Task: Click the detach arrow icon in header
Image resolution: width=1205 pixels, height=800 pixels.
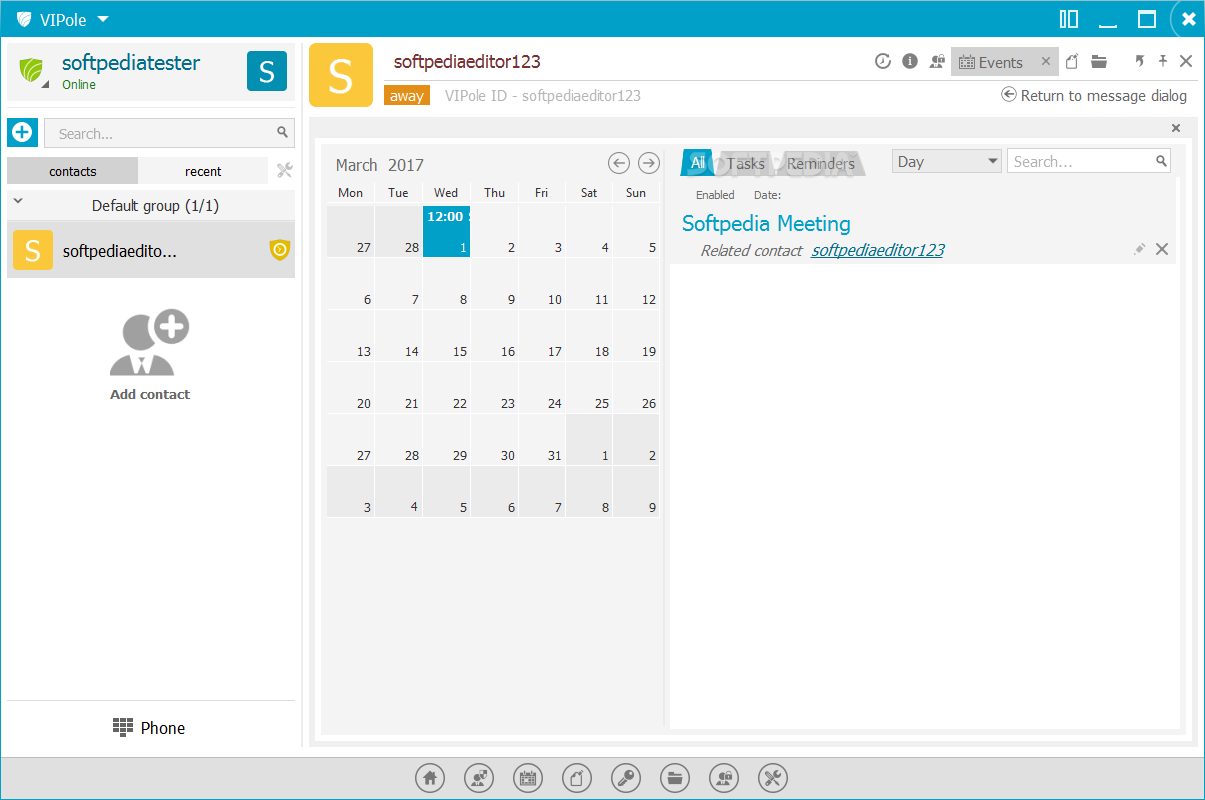Action: click(x=1139, y=61)
